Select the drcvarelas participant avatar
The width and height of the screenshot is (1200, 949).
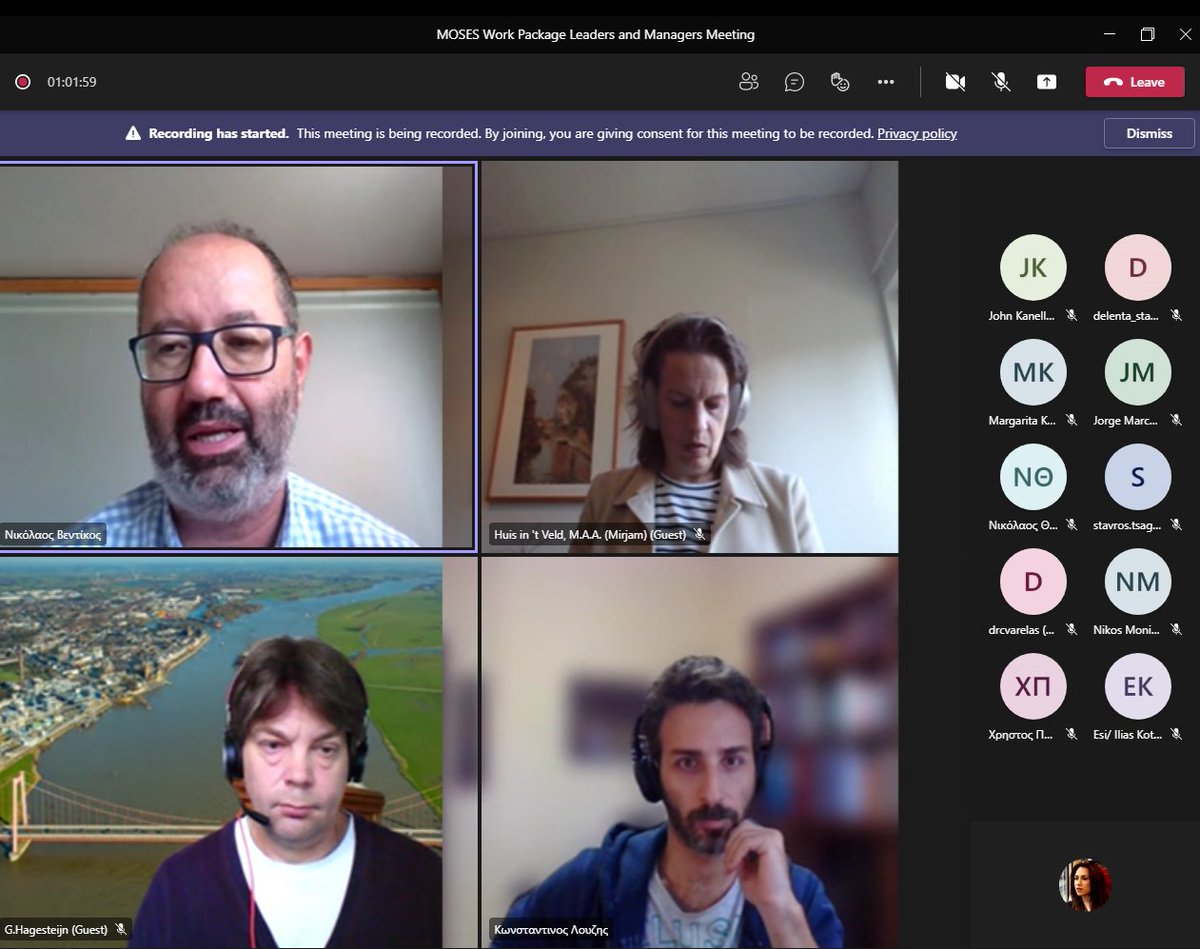tap(1033, 582)
